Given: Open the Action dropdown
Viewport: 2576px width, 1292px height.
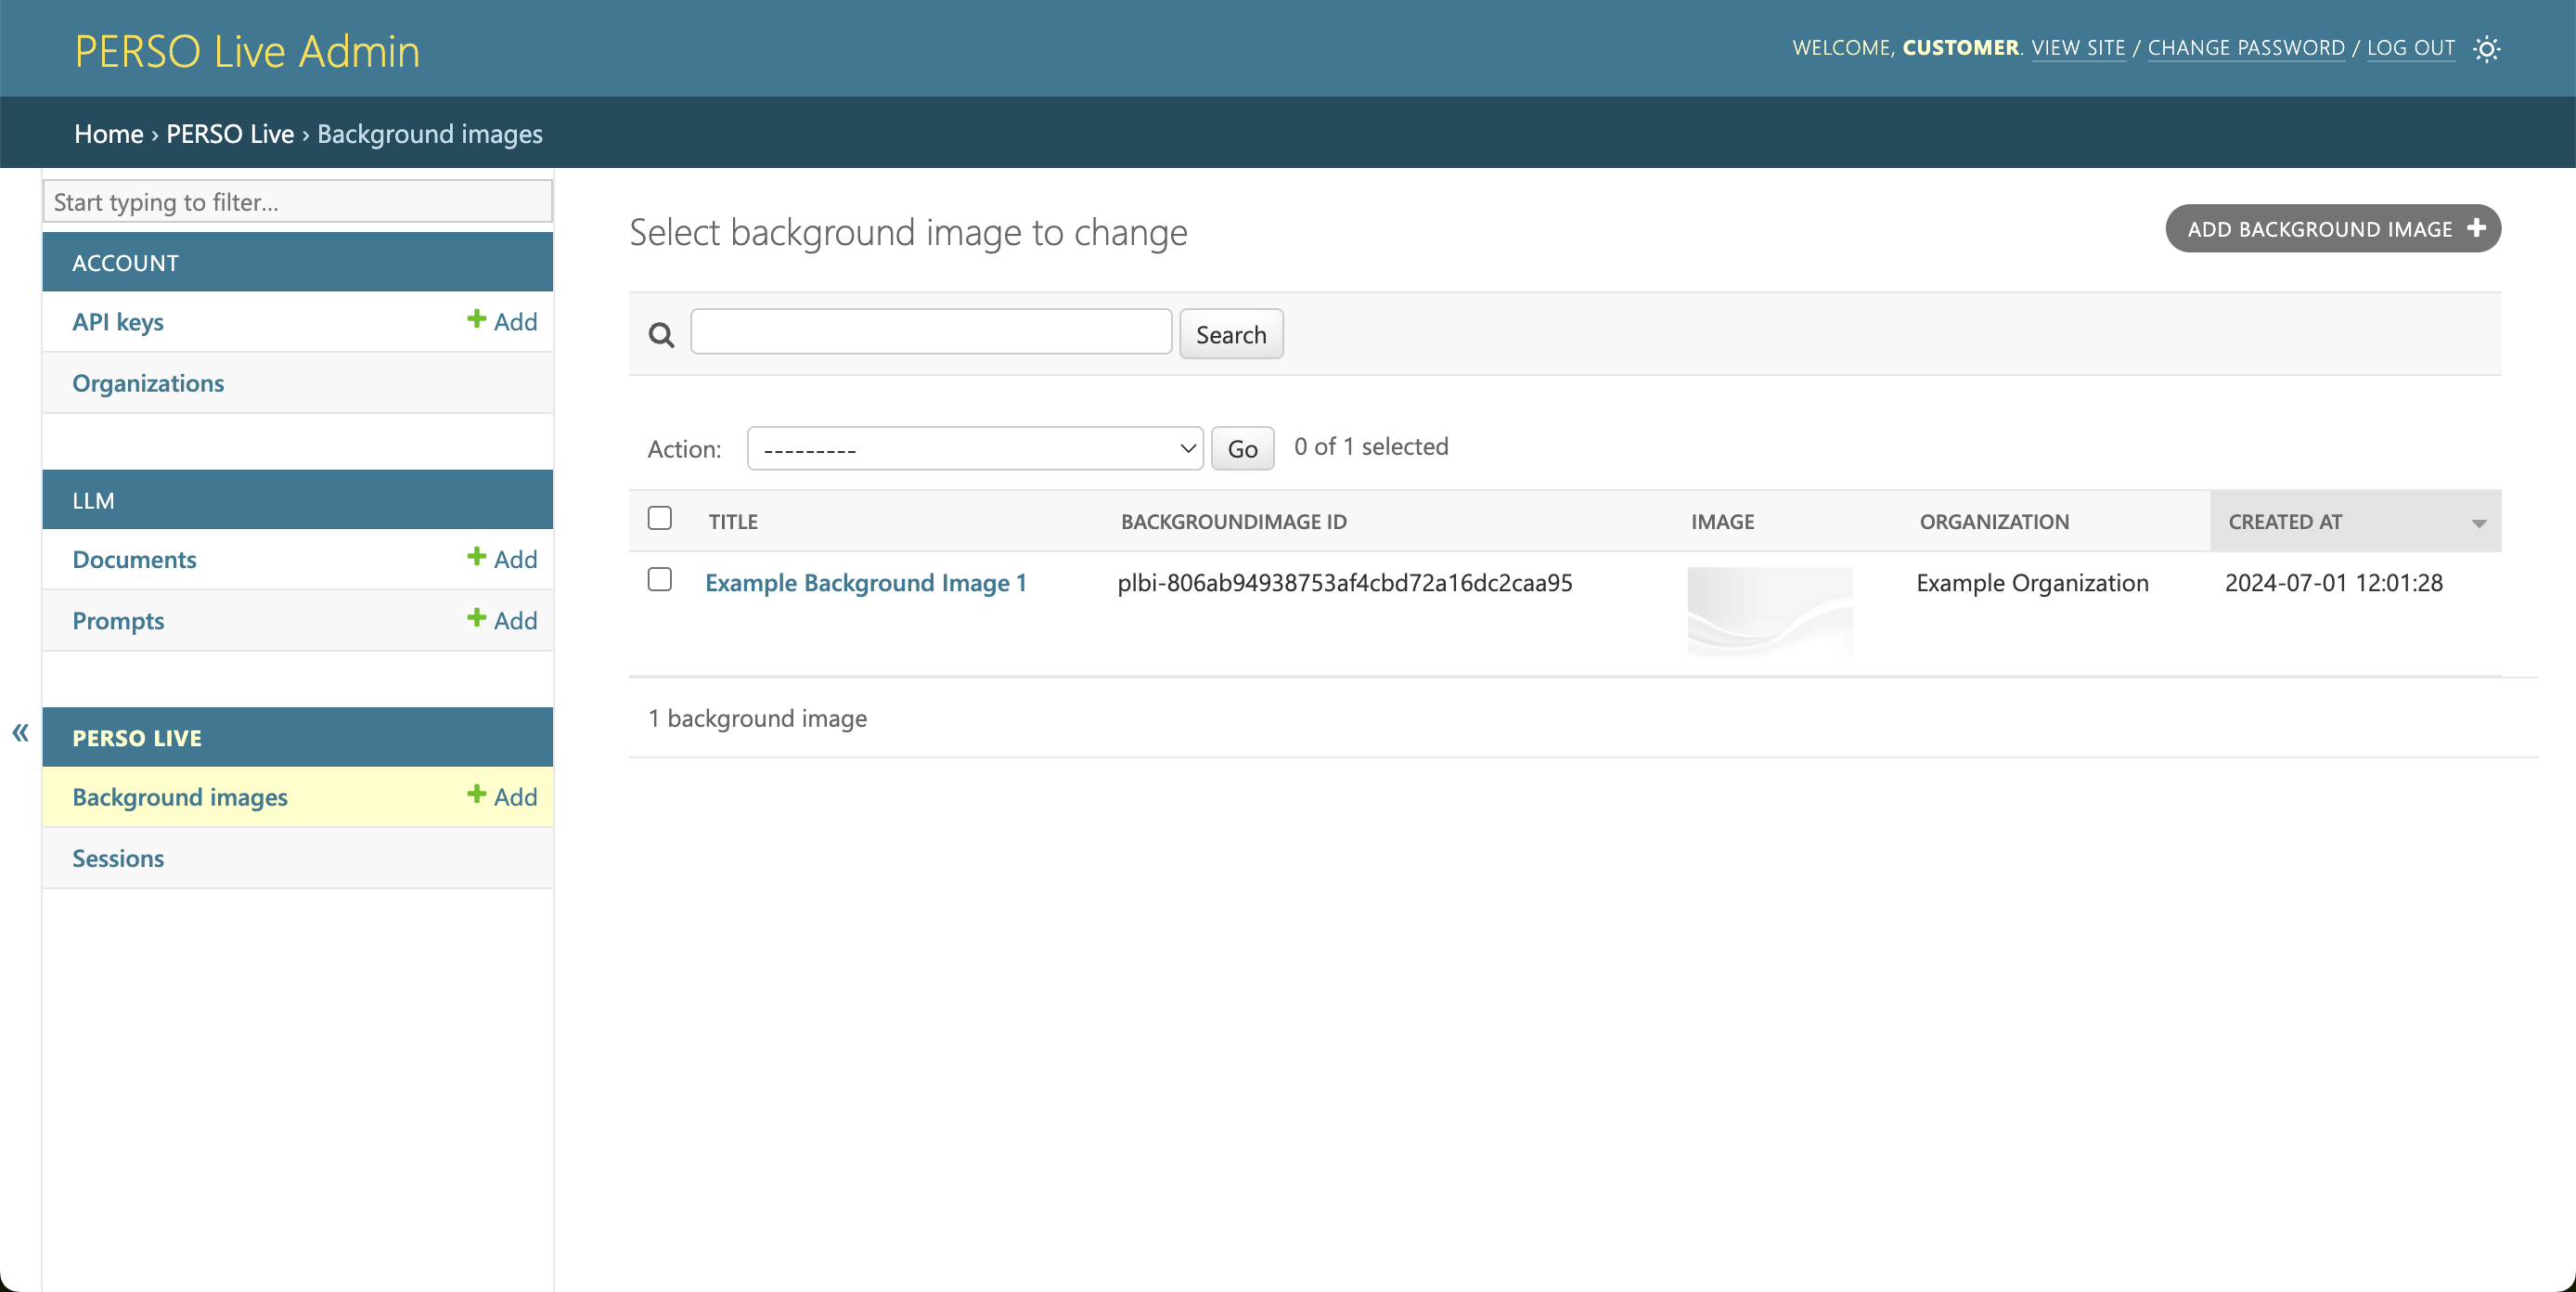Looking at the screenshot, I should pyautogui.click(x=974, y=448).
